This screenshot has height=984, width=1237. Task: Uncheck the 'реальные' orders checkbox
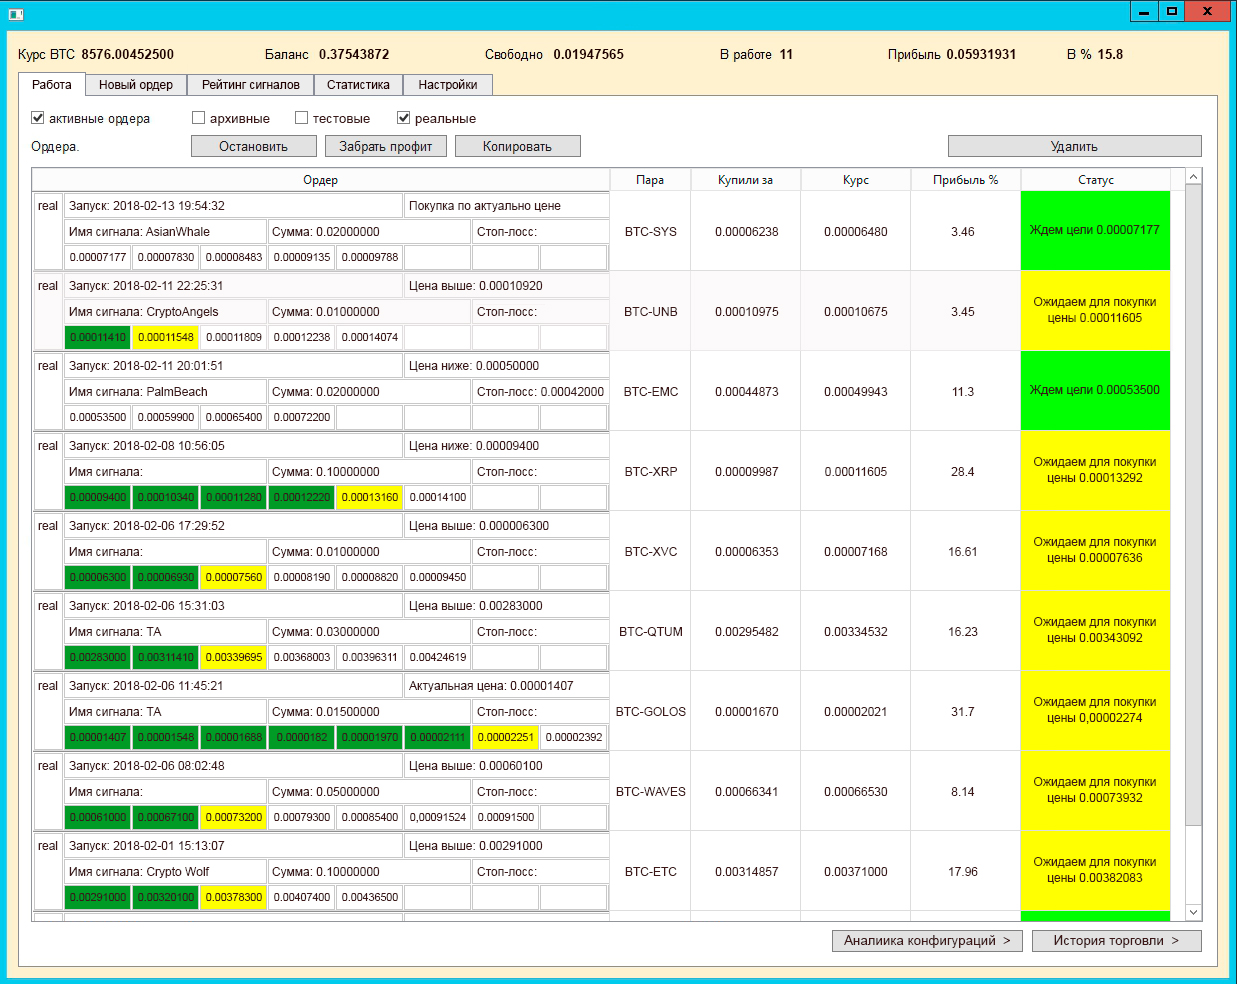(x=404, y=118)
